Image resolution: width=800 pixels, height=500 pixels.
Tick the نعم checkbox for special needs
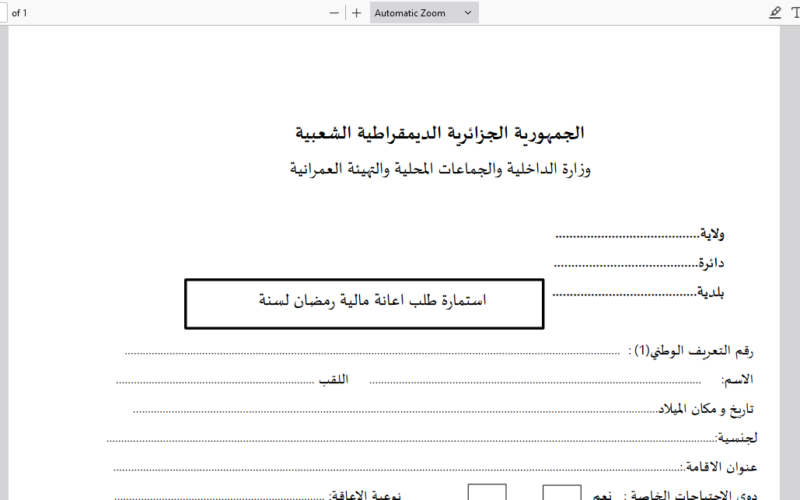(x=561, y=492)
